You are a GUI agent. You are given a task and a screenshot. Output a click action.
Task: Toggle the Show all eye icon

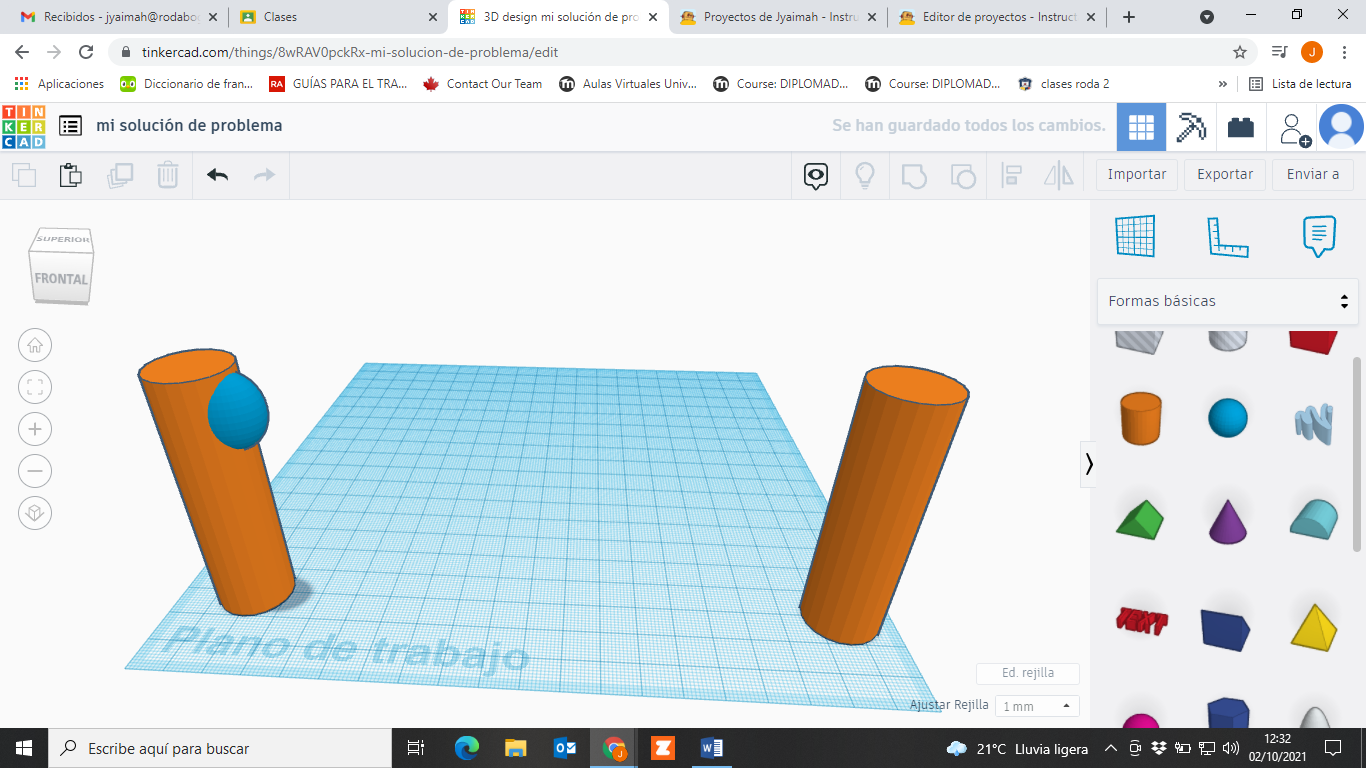[816, 177]
